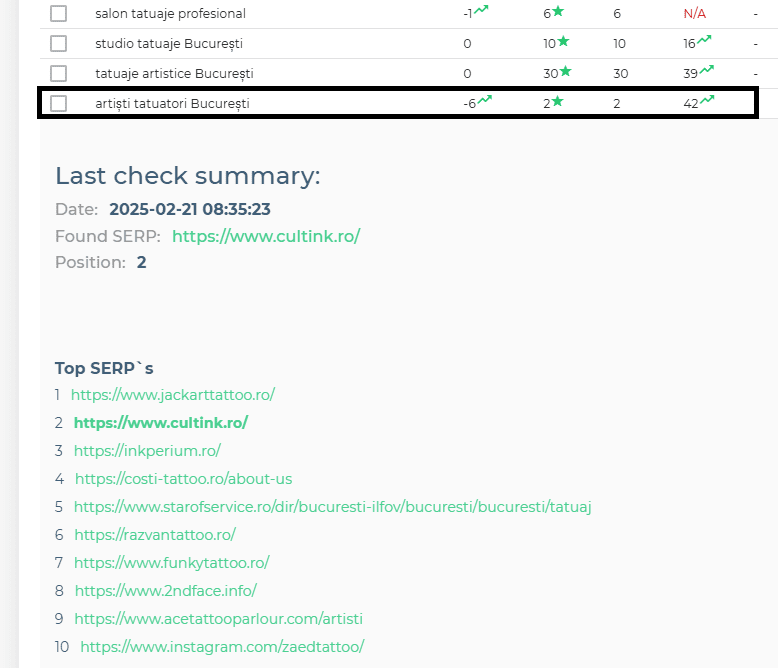Screen dimensions: 778x668
Task: Visit the inkperium.ro link
Action: [147, 451]
